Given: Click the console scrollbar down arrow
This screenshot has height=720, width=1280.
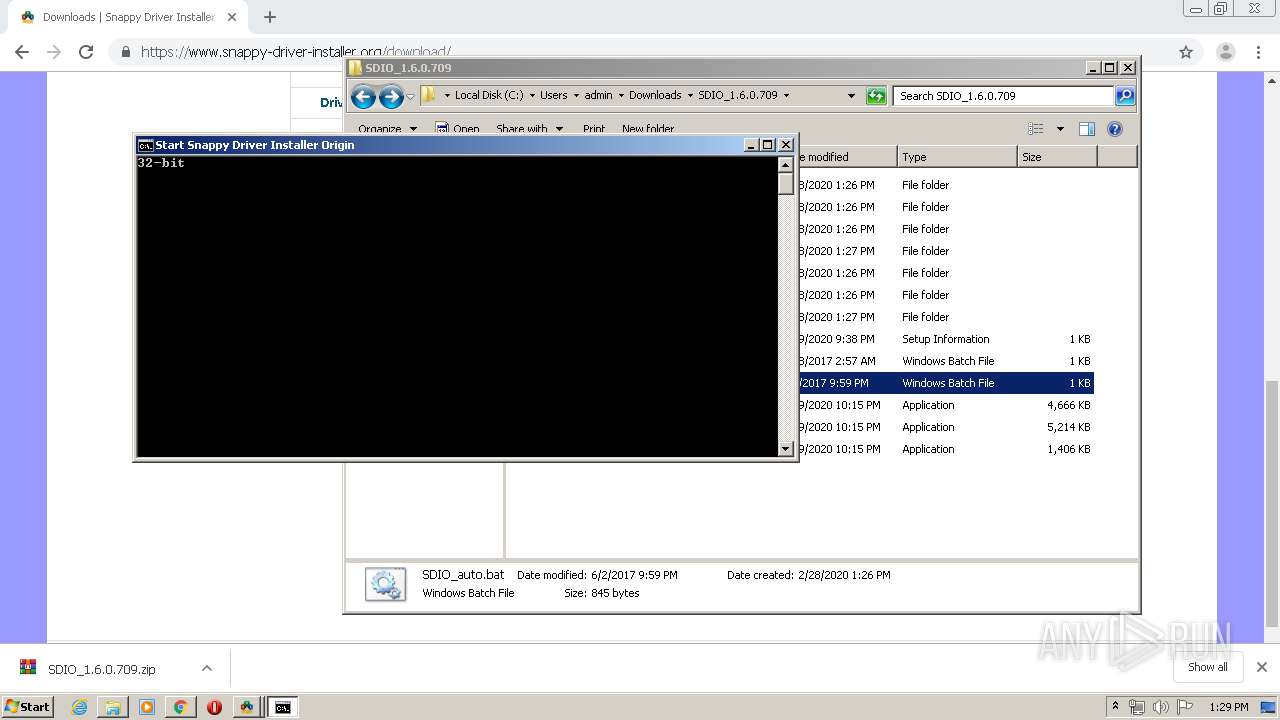Looking at the screenshot, I should 785,450.
